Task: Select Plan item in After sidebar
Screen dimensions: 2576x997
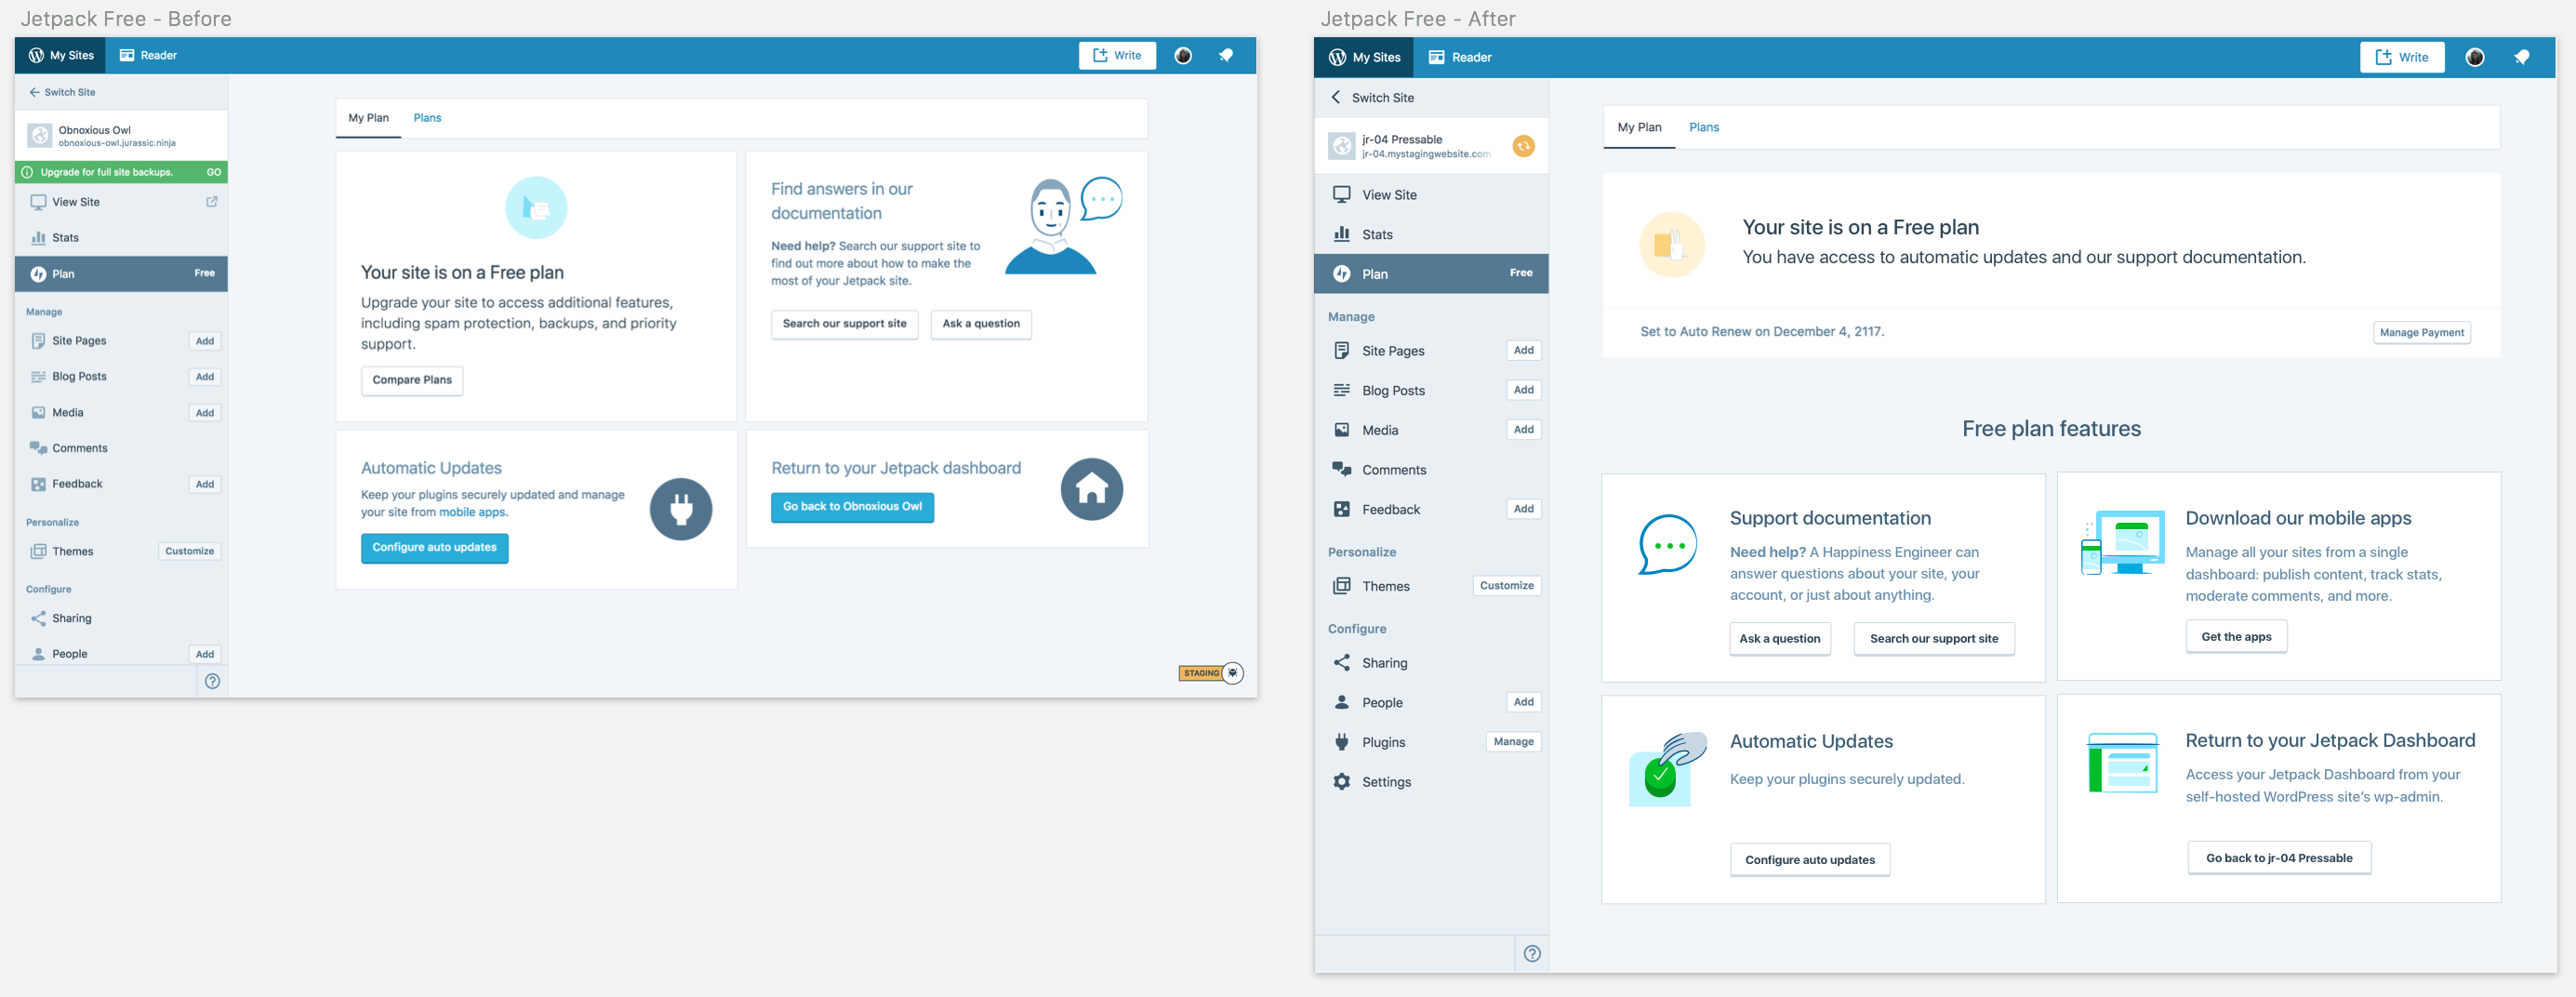Action: point(1431,274)
